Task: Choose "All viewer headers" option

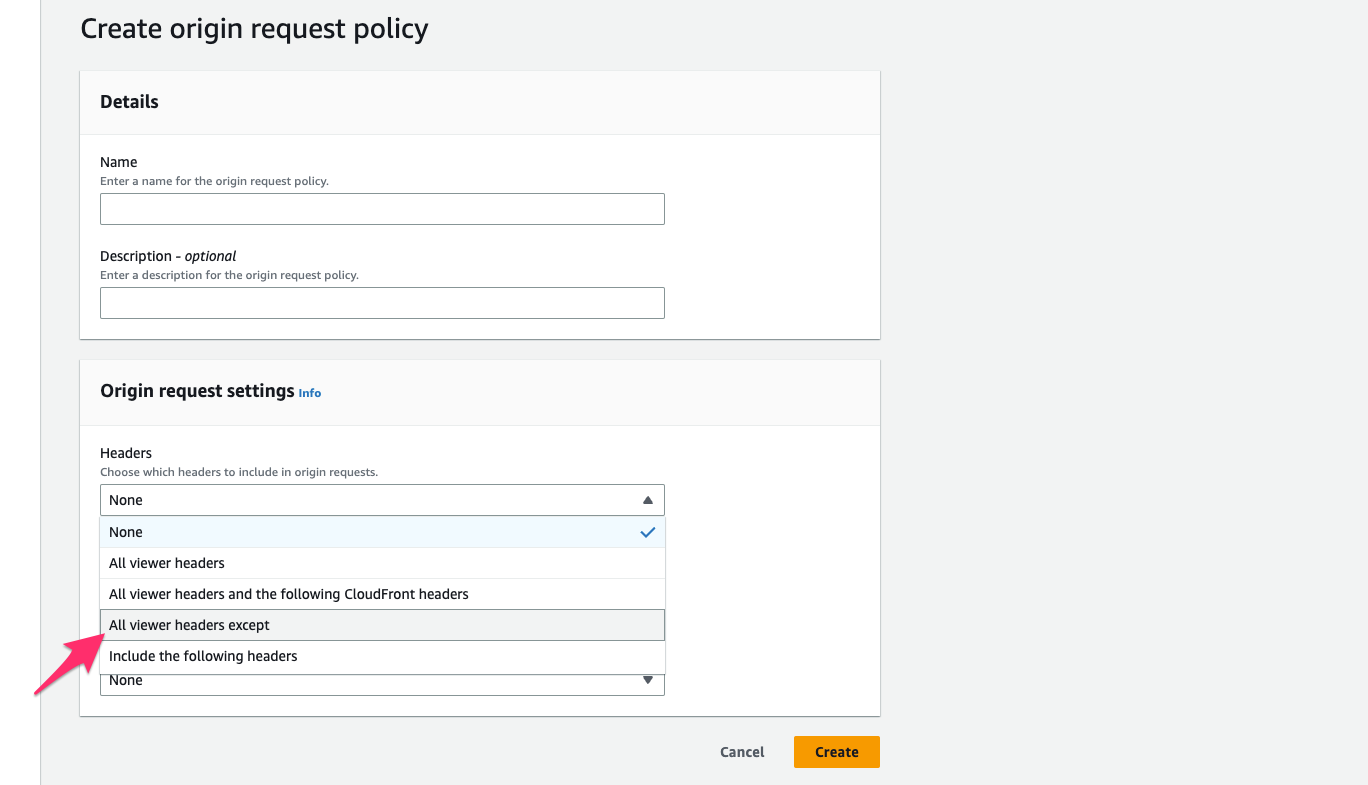Action: tap(382, 563)
